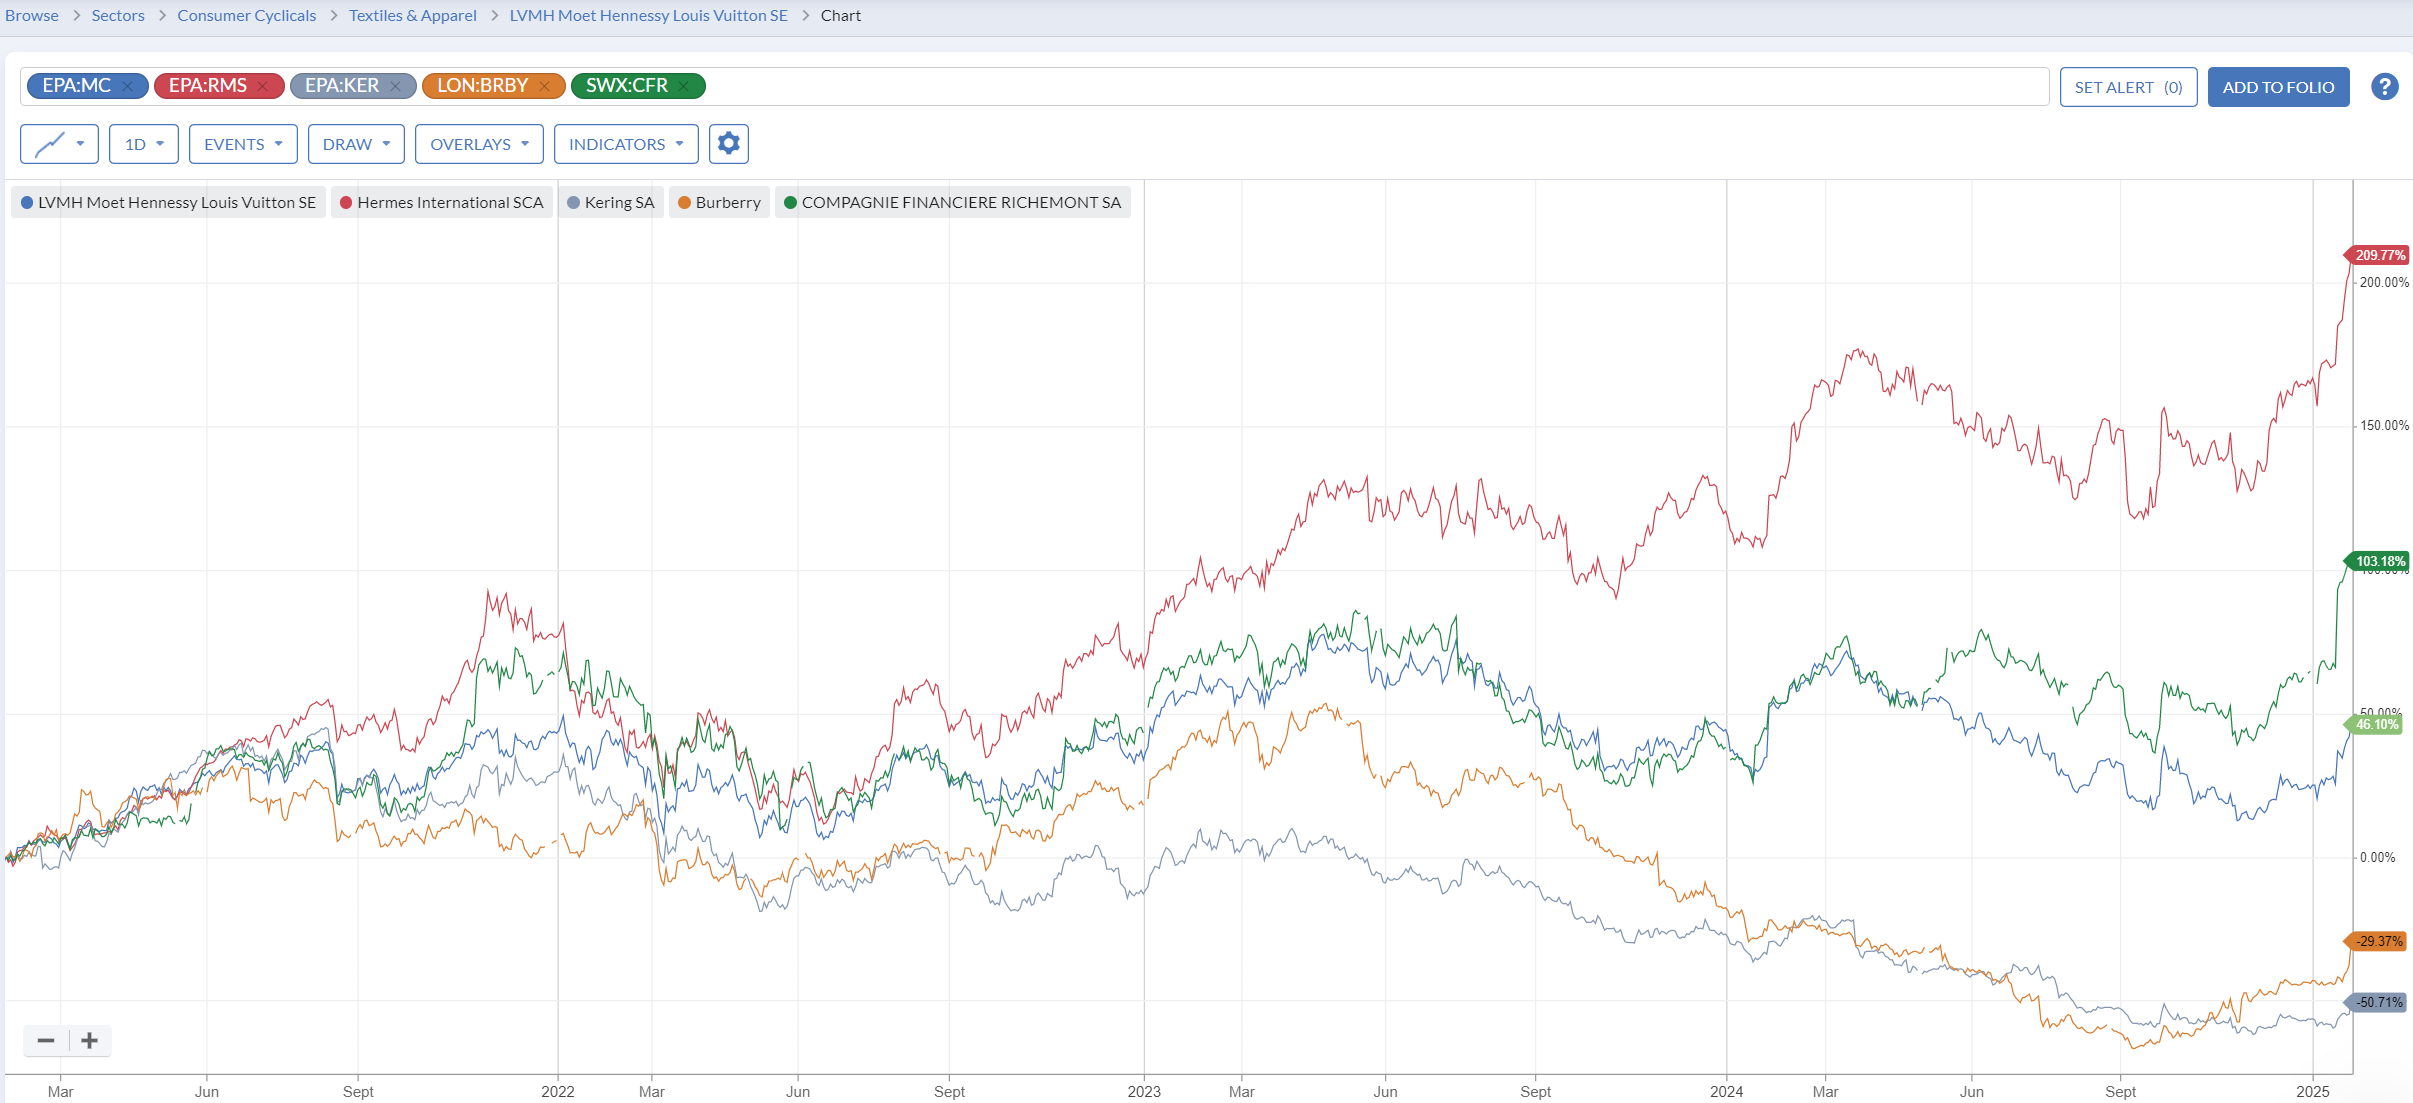The height and width of the screenshot is (1103, 2413).
Task: Click the EPA:MC ticker chip label
Action: click(76, 86)
